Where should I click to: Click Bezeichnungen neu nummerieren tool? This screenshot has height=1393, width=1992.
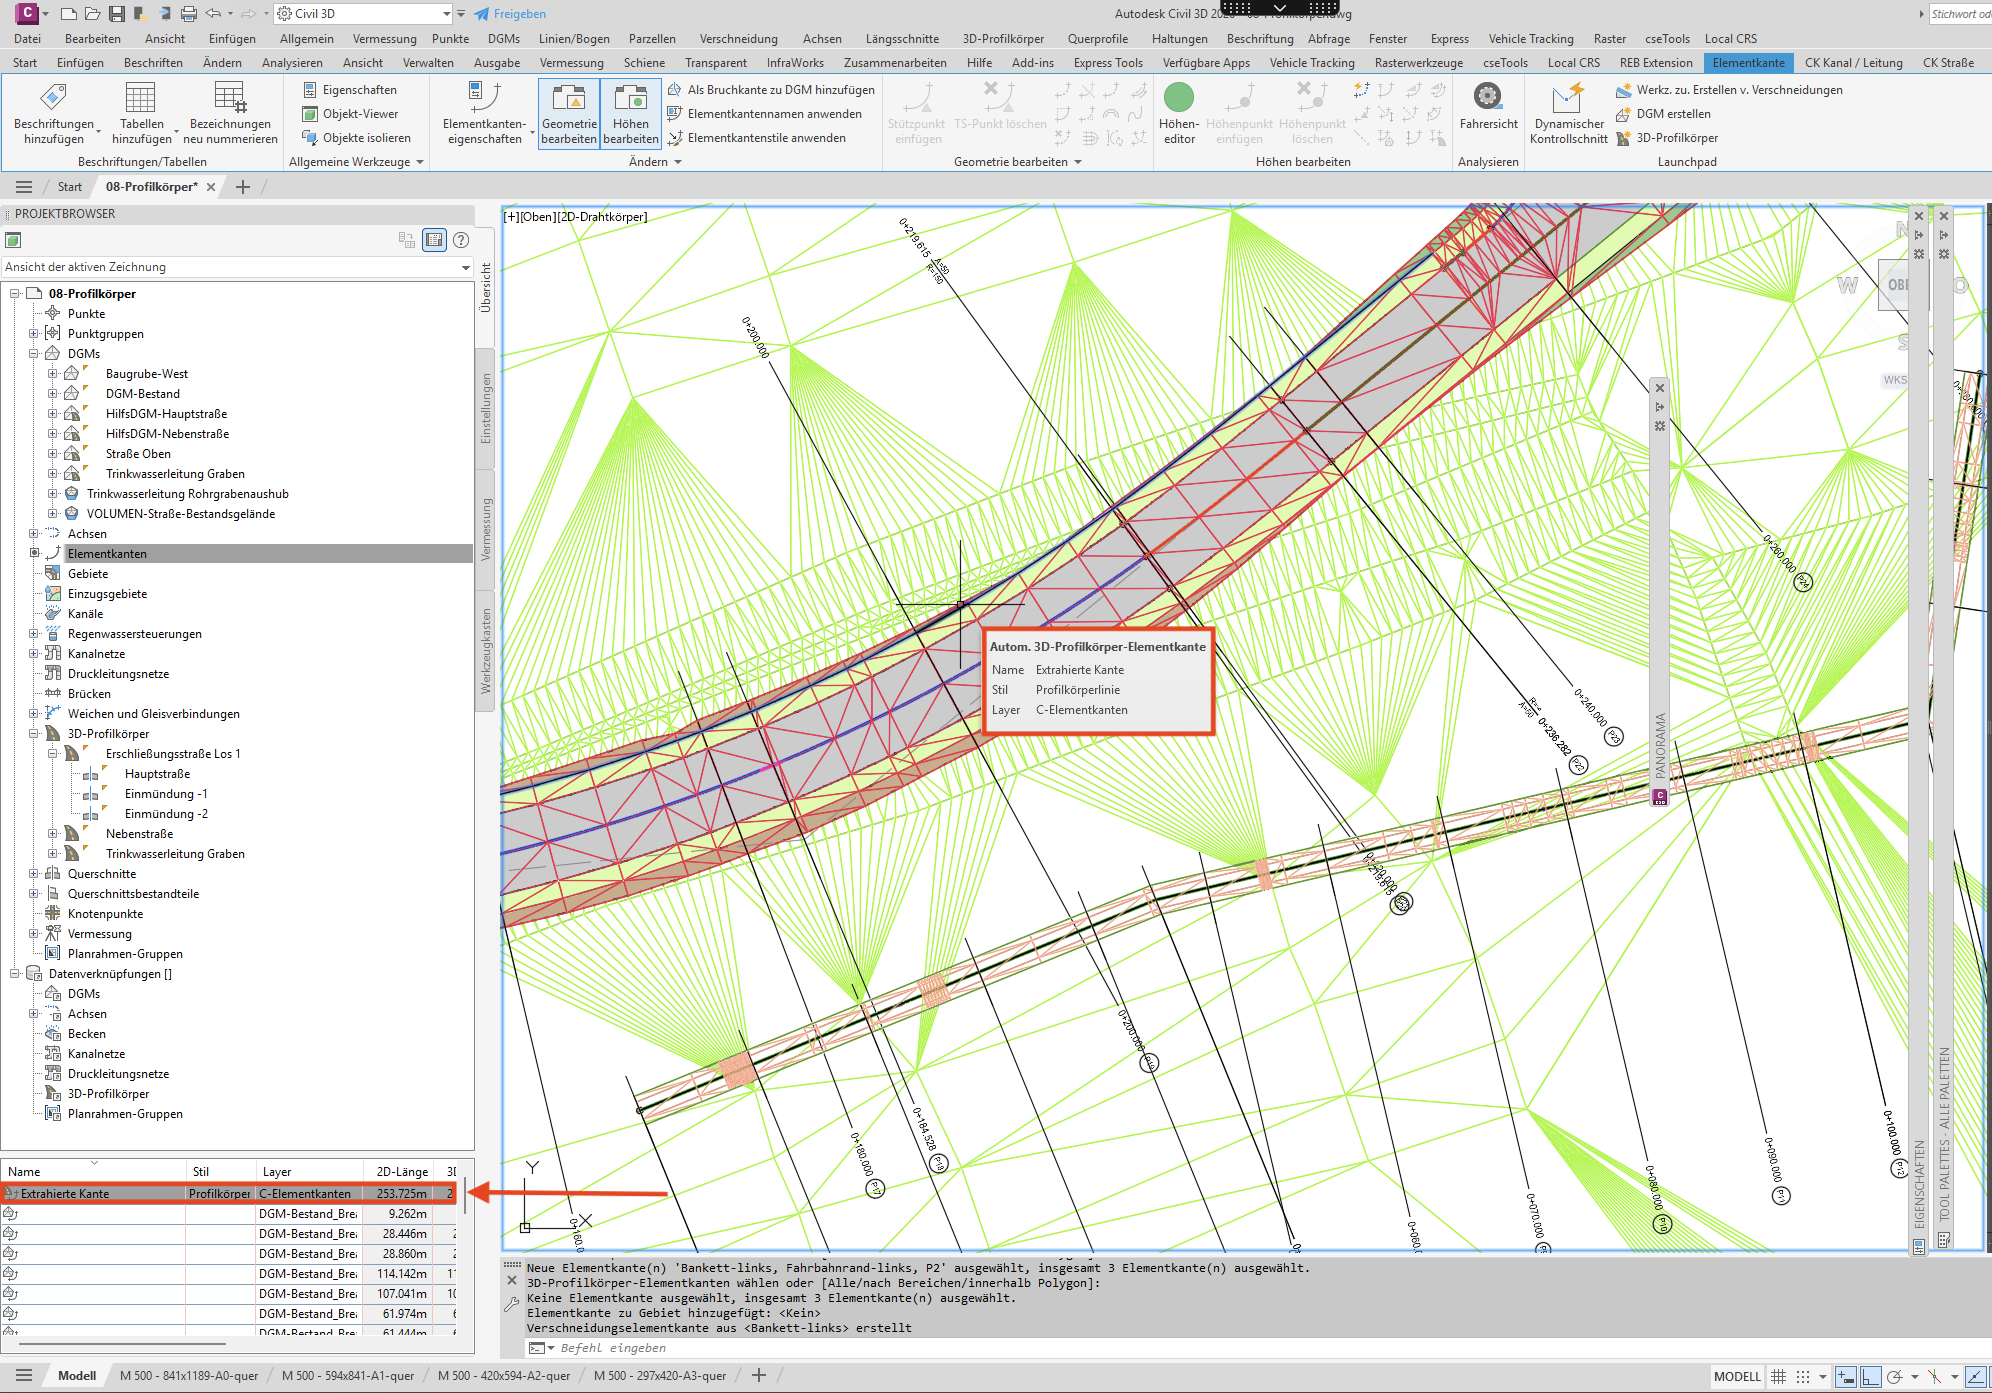pos(230,113)
